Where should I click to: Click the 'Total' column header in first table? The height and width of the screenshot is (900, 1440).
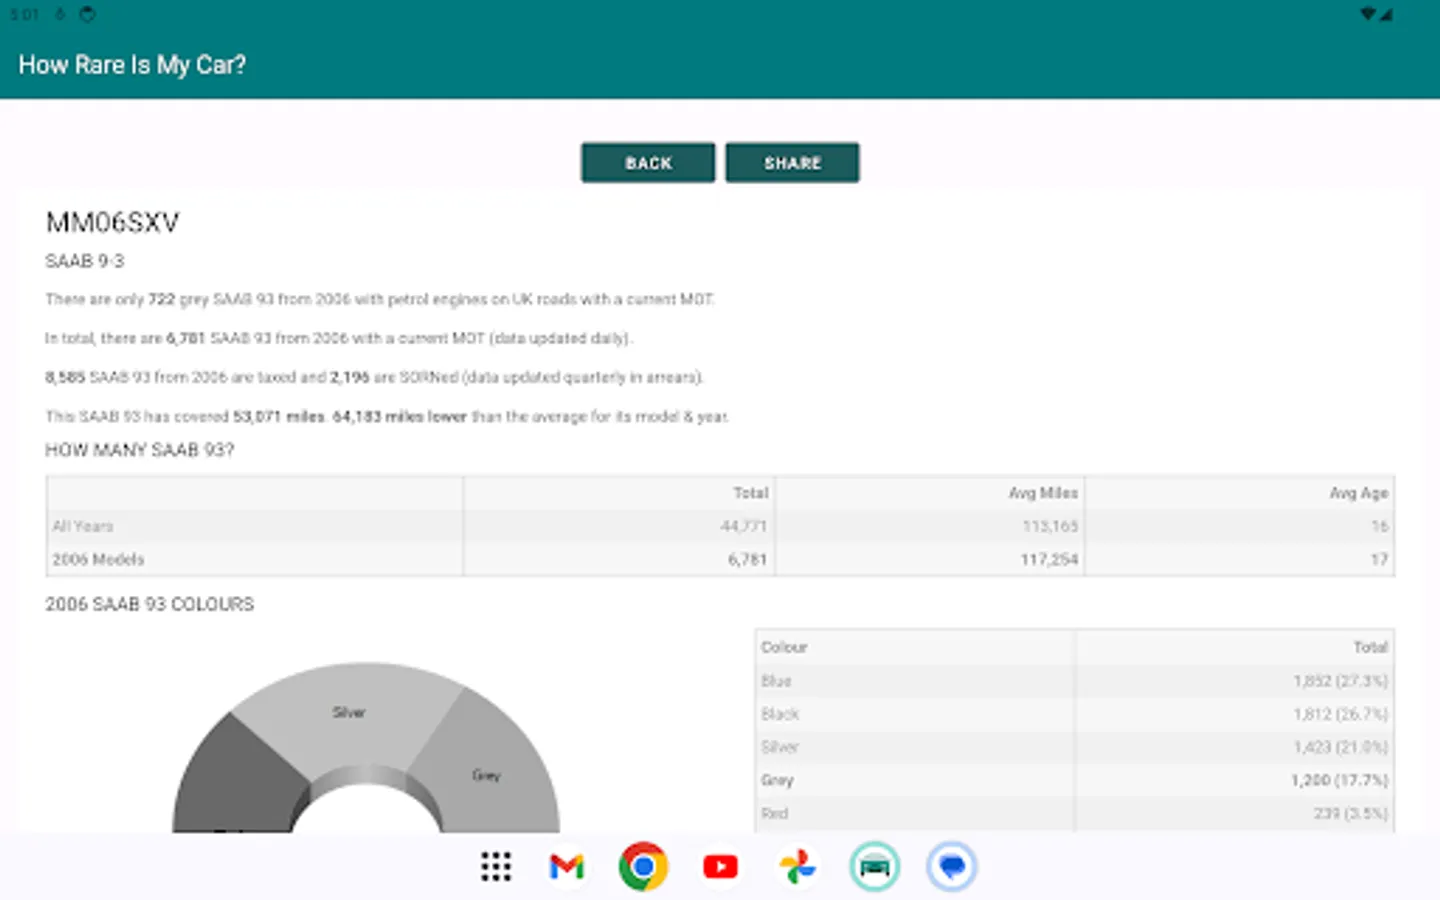(x=750, y=493)
